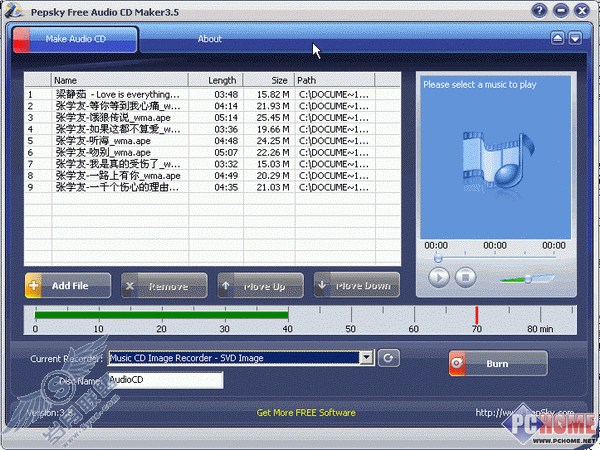Image resolution: width=600 pixels, height=450 pixels.
Task: Switch to the About tab
Action: [x=210, y=39]
